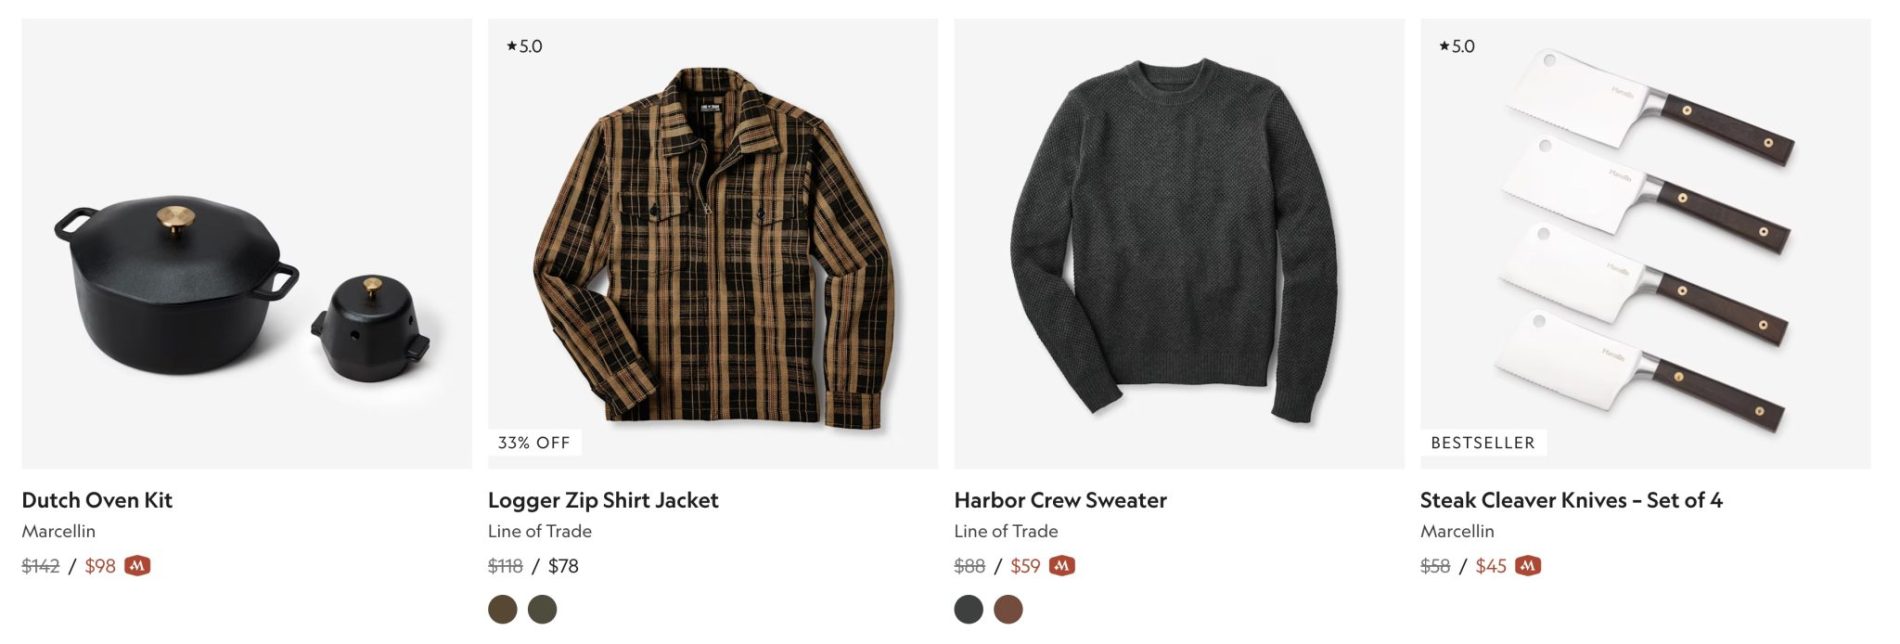Choose rust brown swatch for Harbor Crew Sweater
1900x644 pixels.
pos(1008,609)
